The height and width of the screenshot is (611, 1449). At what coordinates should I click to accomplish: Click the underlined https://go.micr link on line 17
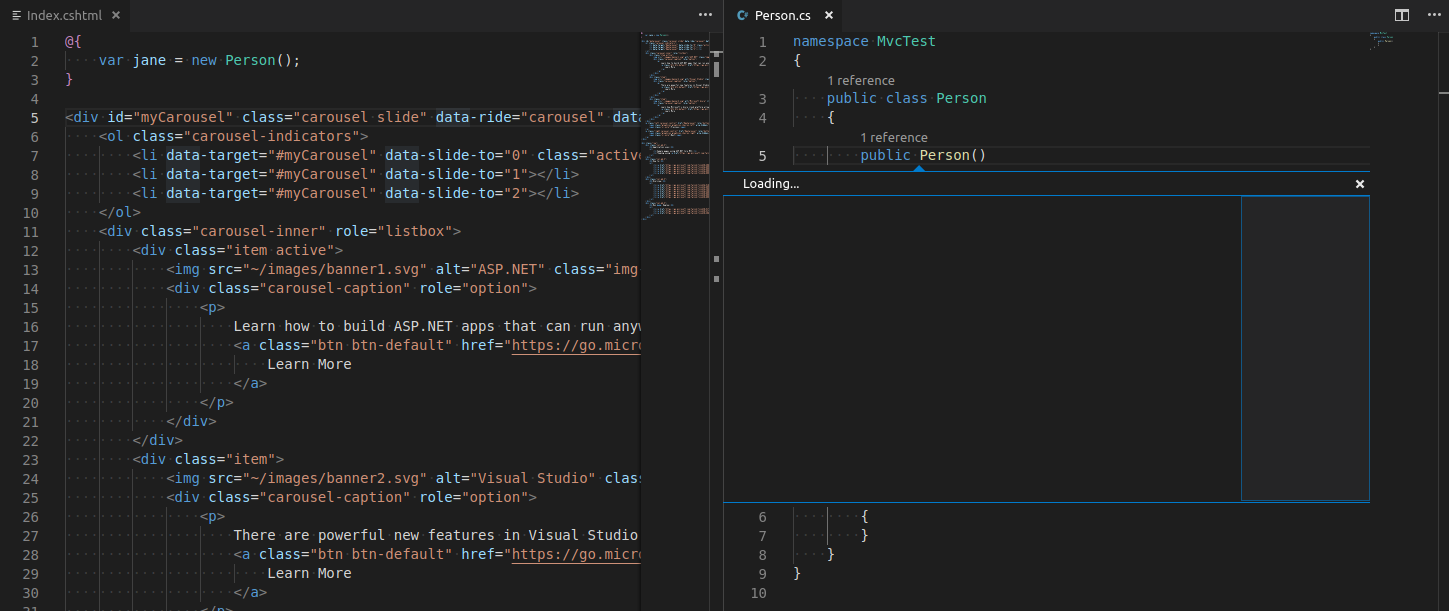pyautogui.click(x=575, y=344)
